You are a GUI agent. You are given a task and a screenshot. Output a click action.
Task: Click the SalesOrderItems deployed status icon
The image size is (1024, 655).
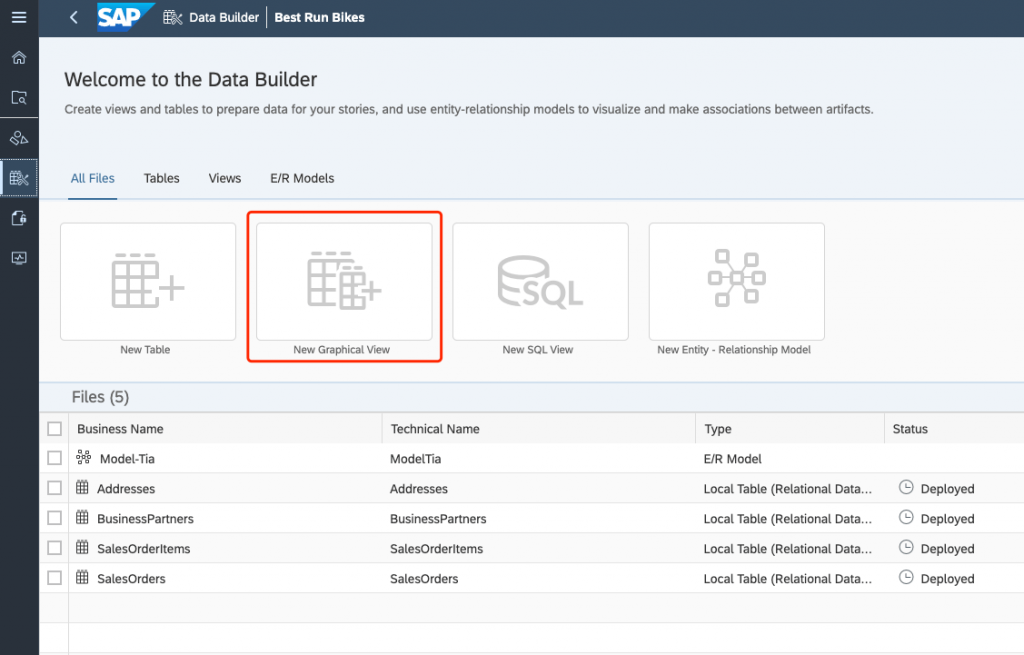[906, 547]
